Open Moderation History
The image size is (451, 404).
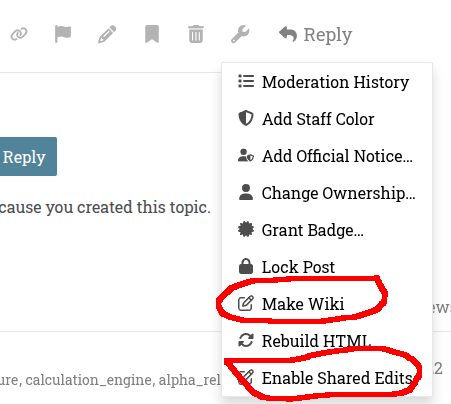(327, 82)
